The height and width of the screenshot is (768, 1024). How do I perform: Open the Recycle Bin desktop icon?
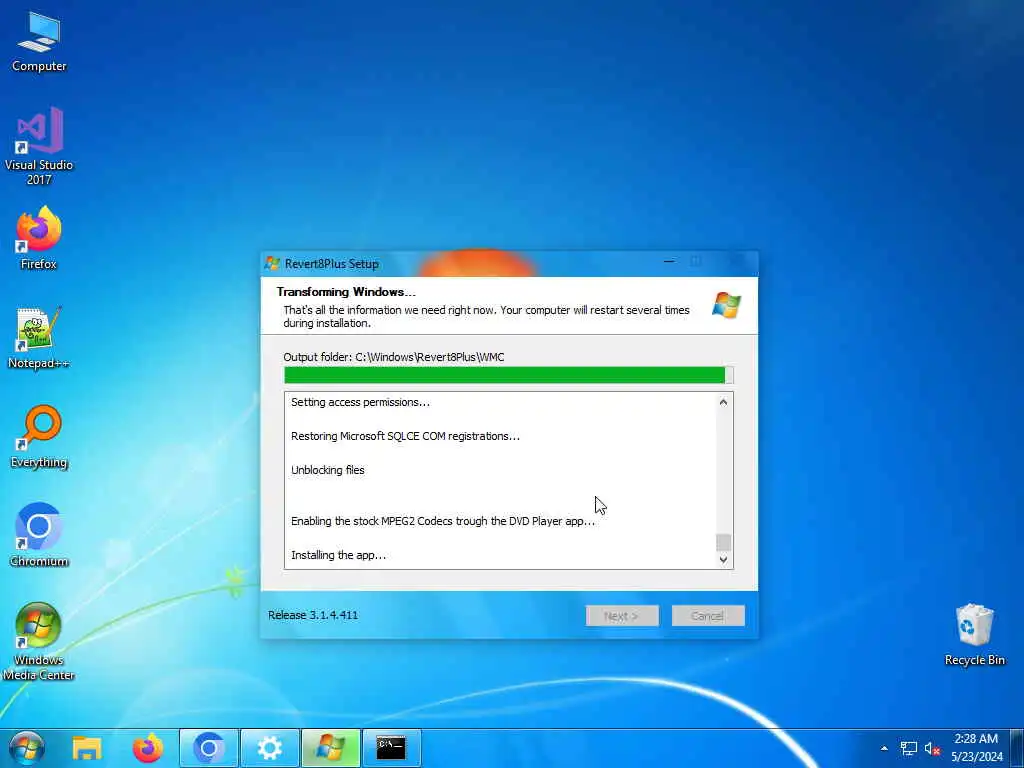coord(974,635)
